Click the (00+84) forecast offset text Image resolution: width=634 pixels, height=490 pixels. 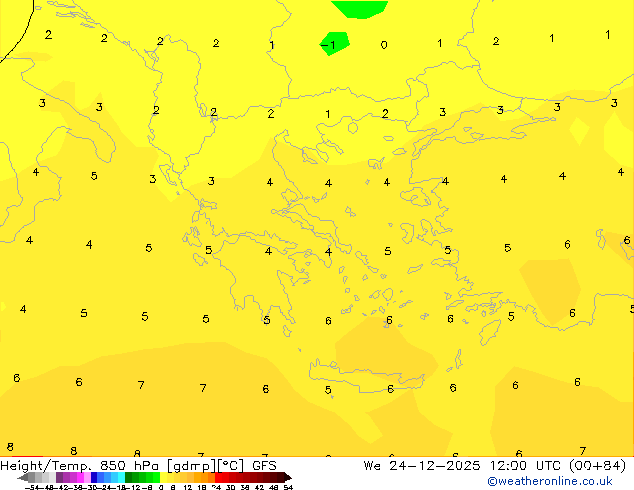coord(598,466)
